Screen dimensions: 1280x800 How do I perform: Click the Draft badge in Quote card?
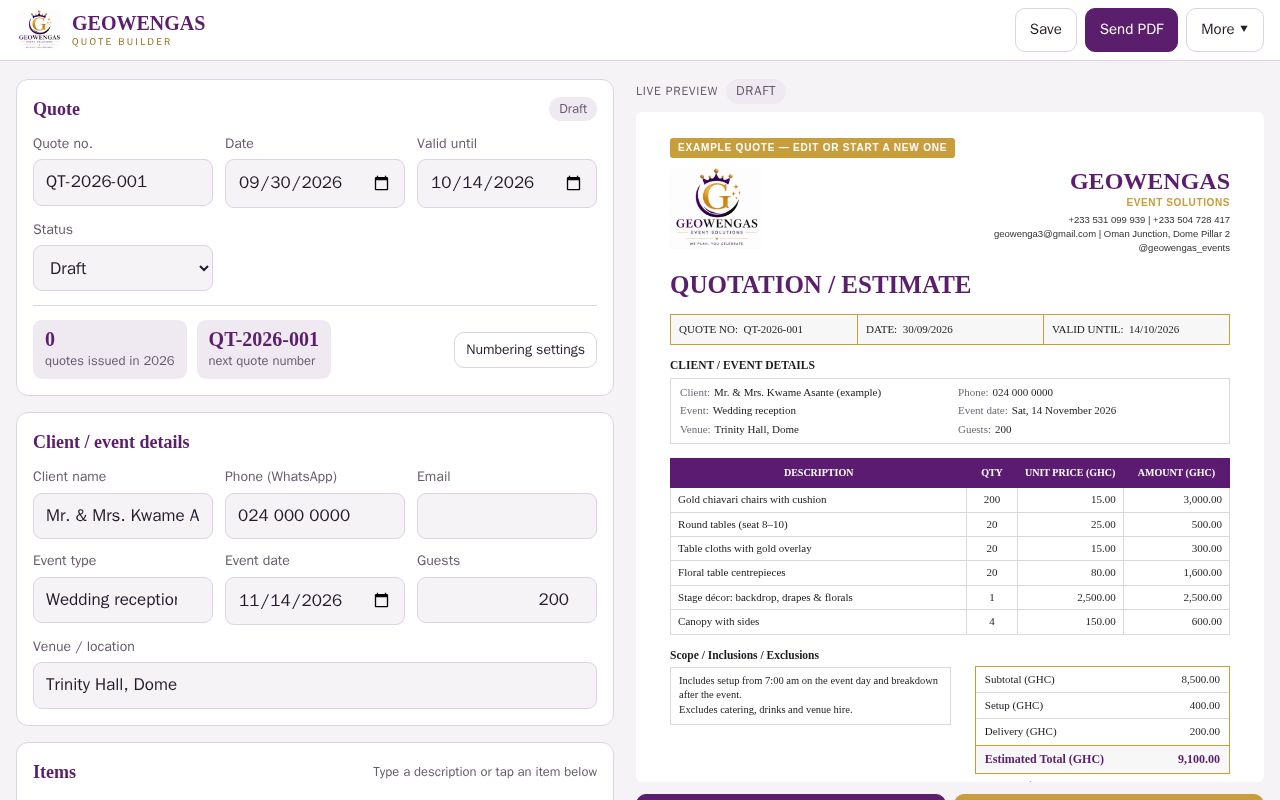[x=573, y=109]
